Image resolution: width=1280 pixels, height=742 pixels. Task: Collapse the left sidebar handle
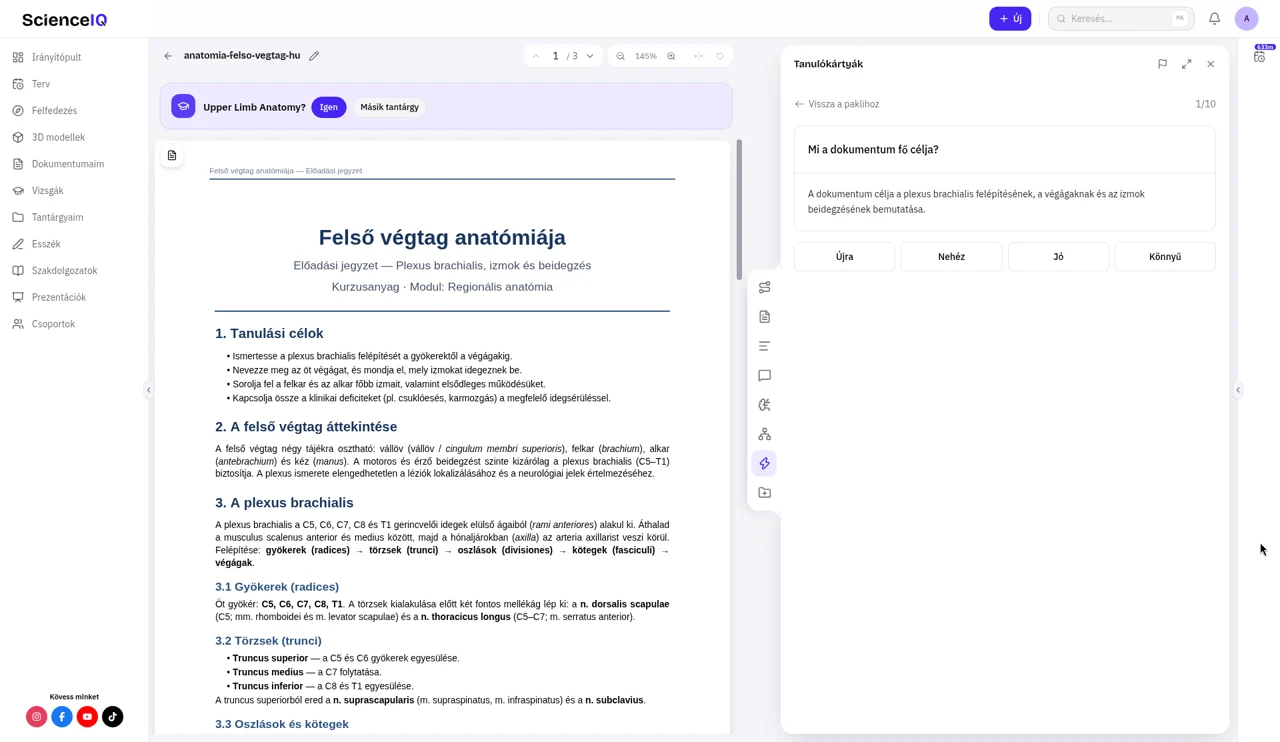148,390
